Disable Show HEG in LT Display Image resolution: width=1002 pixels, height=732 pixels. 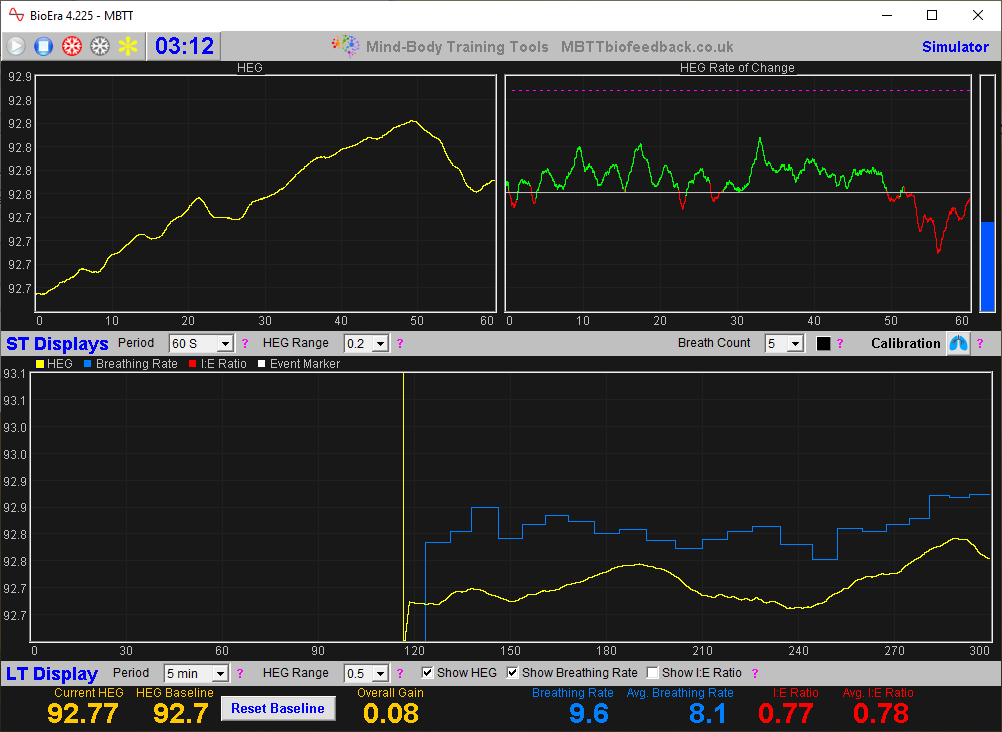428,672
